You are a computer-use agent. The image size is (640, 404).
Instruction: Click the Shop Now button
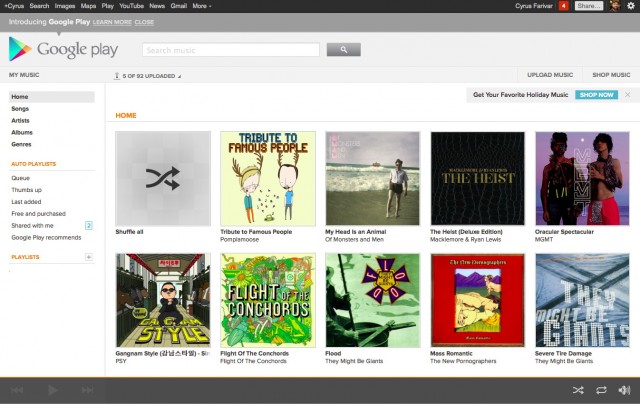pos(596,95)
